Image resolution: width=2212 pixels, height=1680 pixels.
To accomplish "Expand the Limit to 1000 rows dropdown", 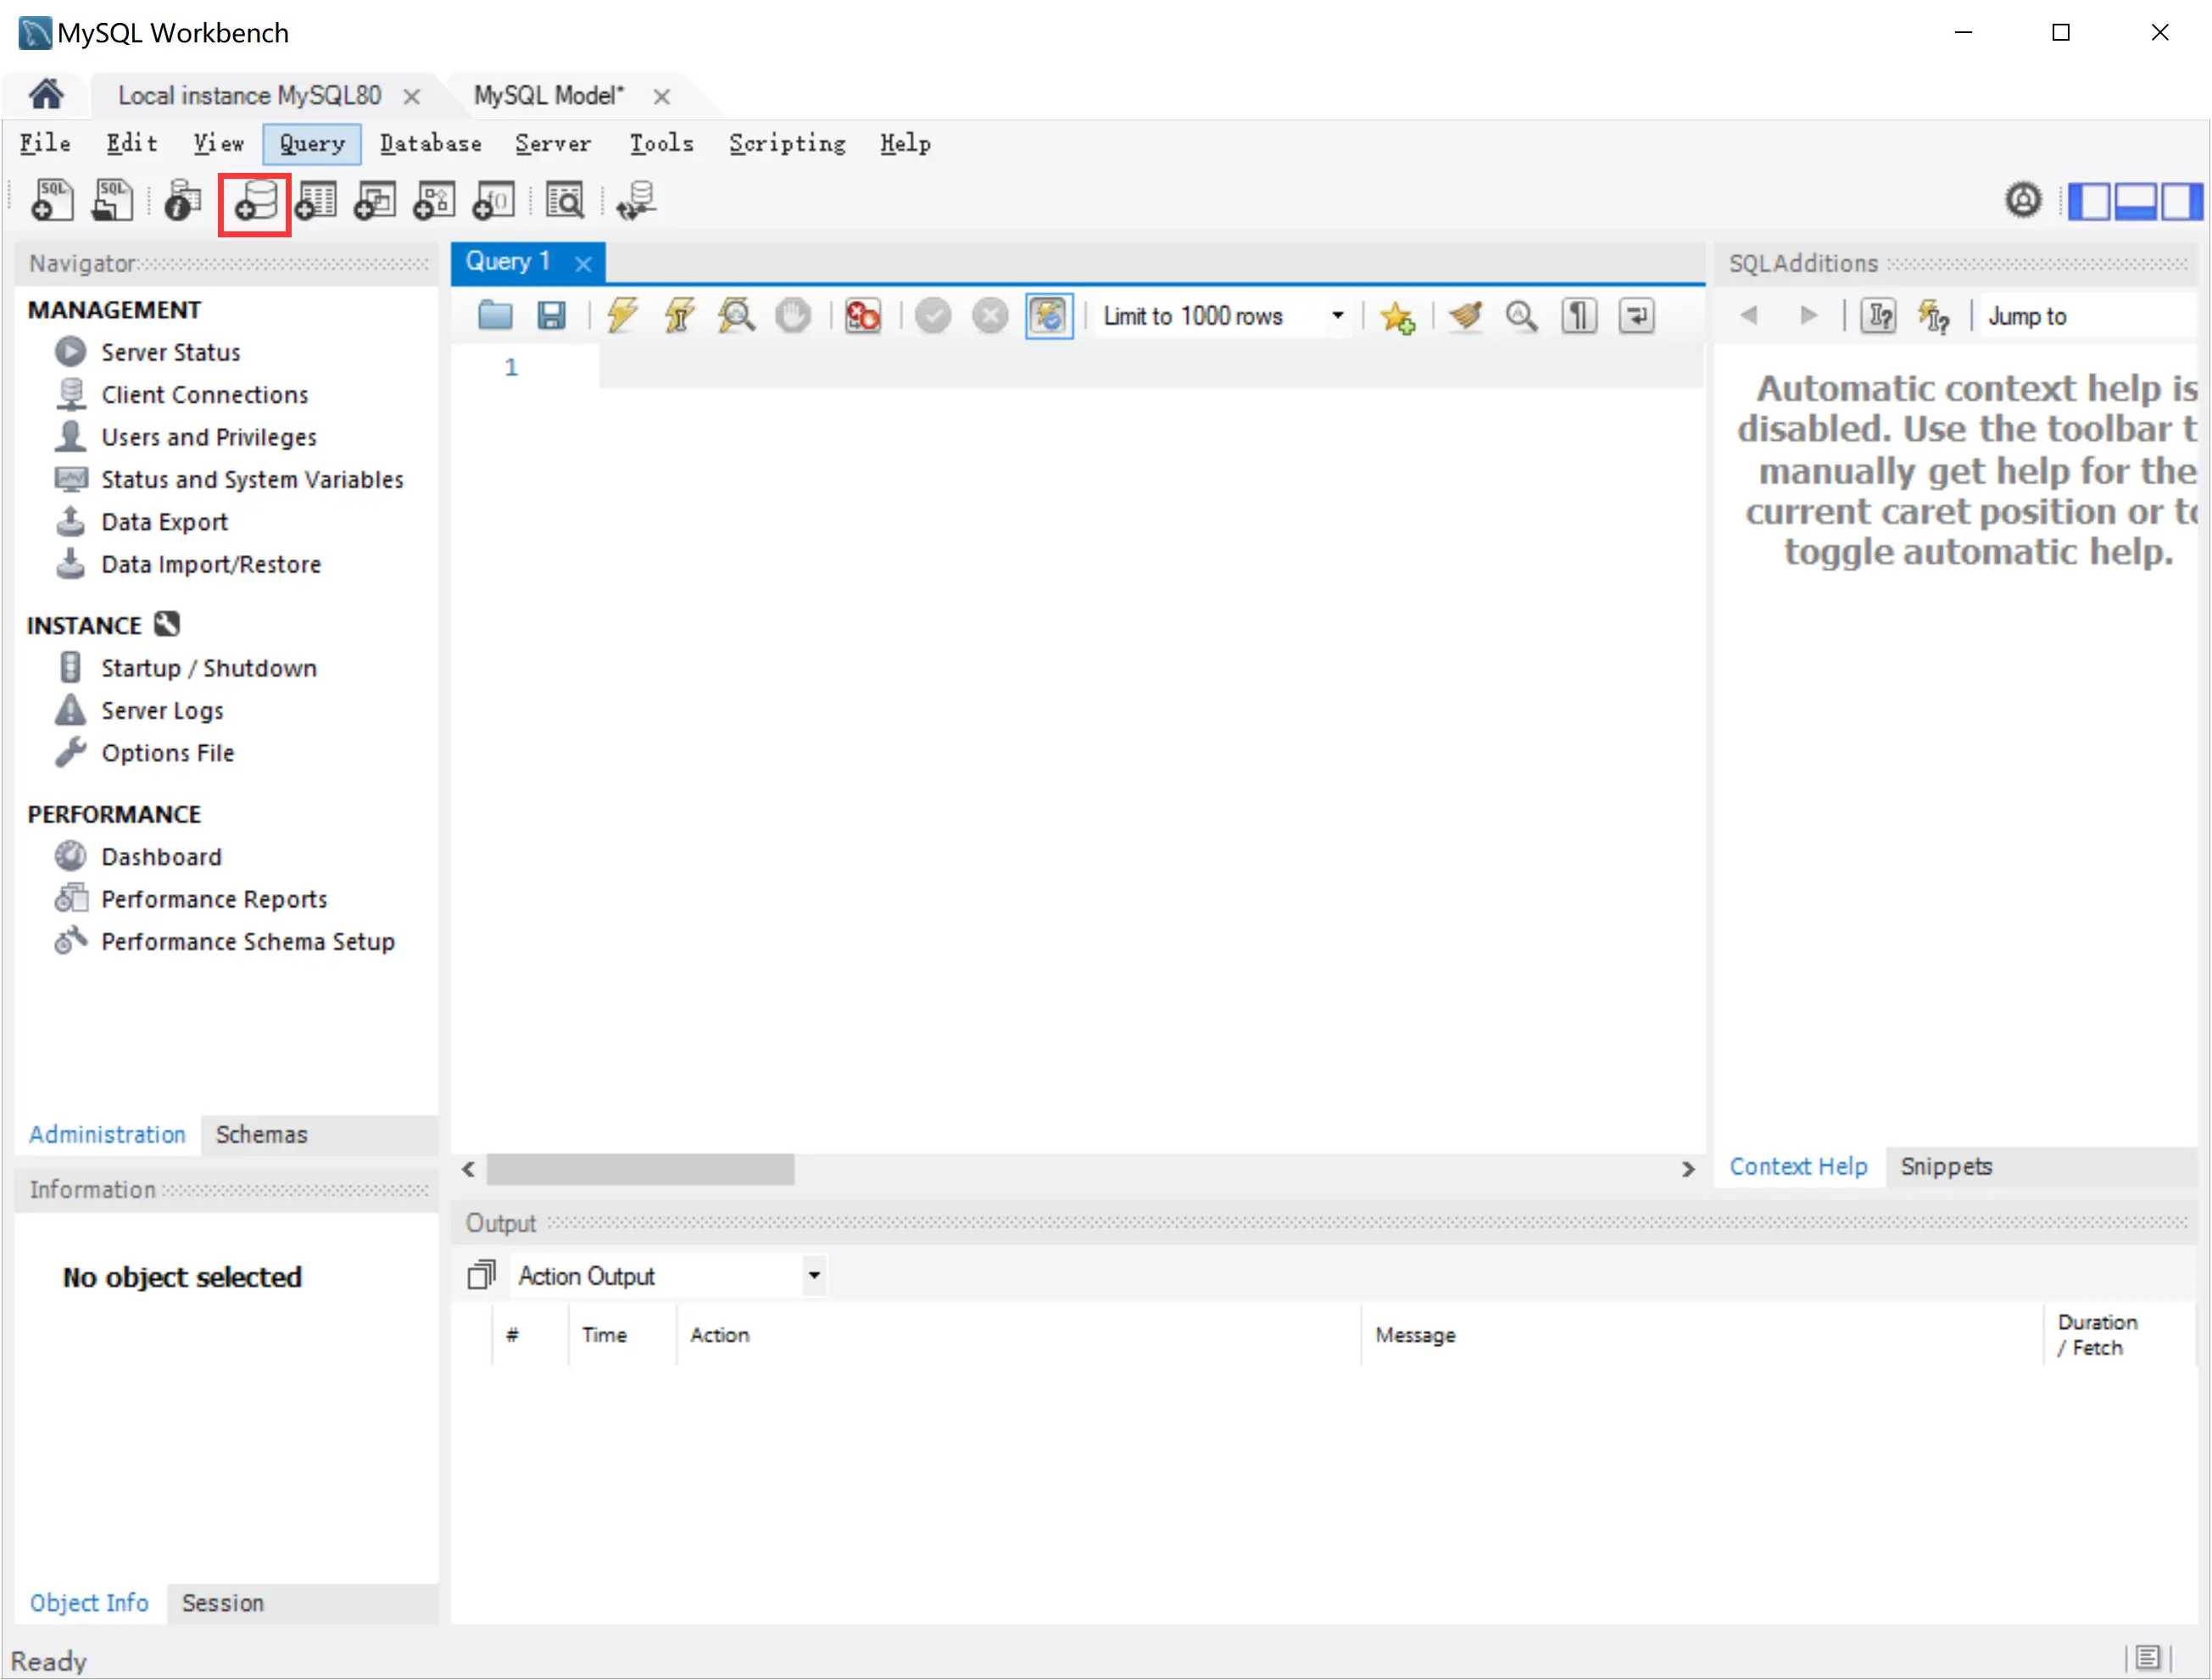I will point(1337,316).
